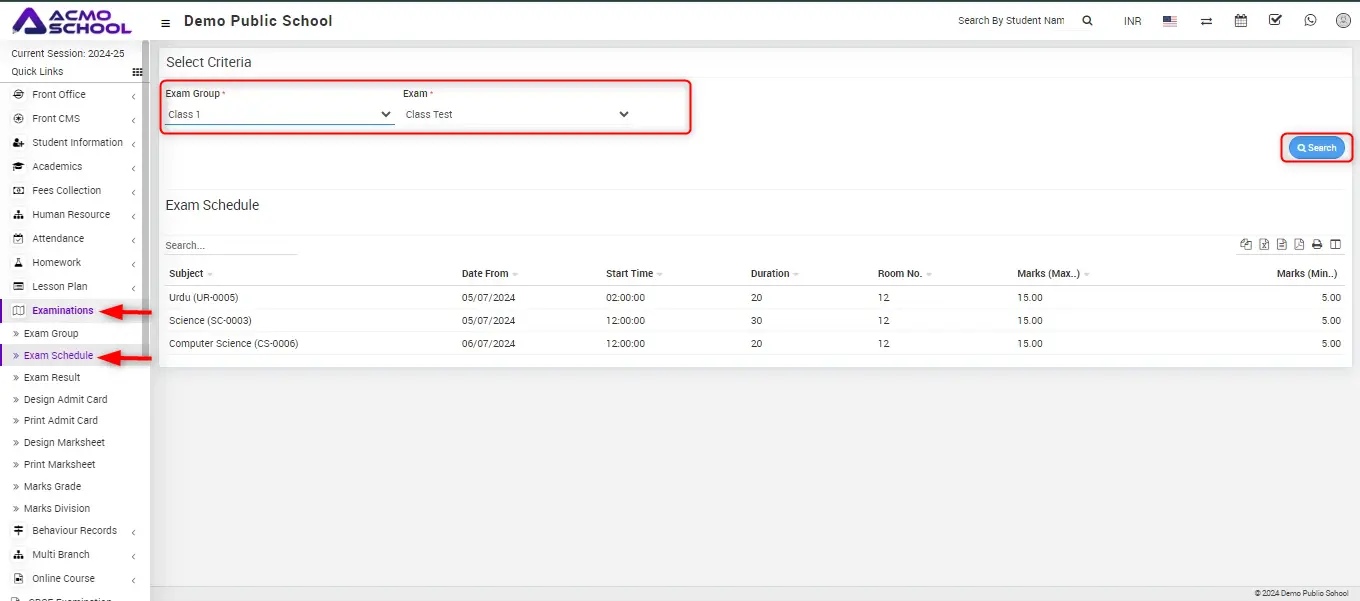This screenshot has width=1360, height=601.
Task: Expand Fees Collection sidebar menu
Action: [x=66, y=190]
